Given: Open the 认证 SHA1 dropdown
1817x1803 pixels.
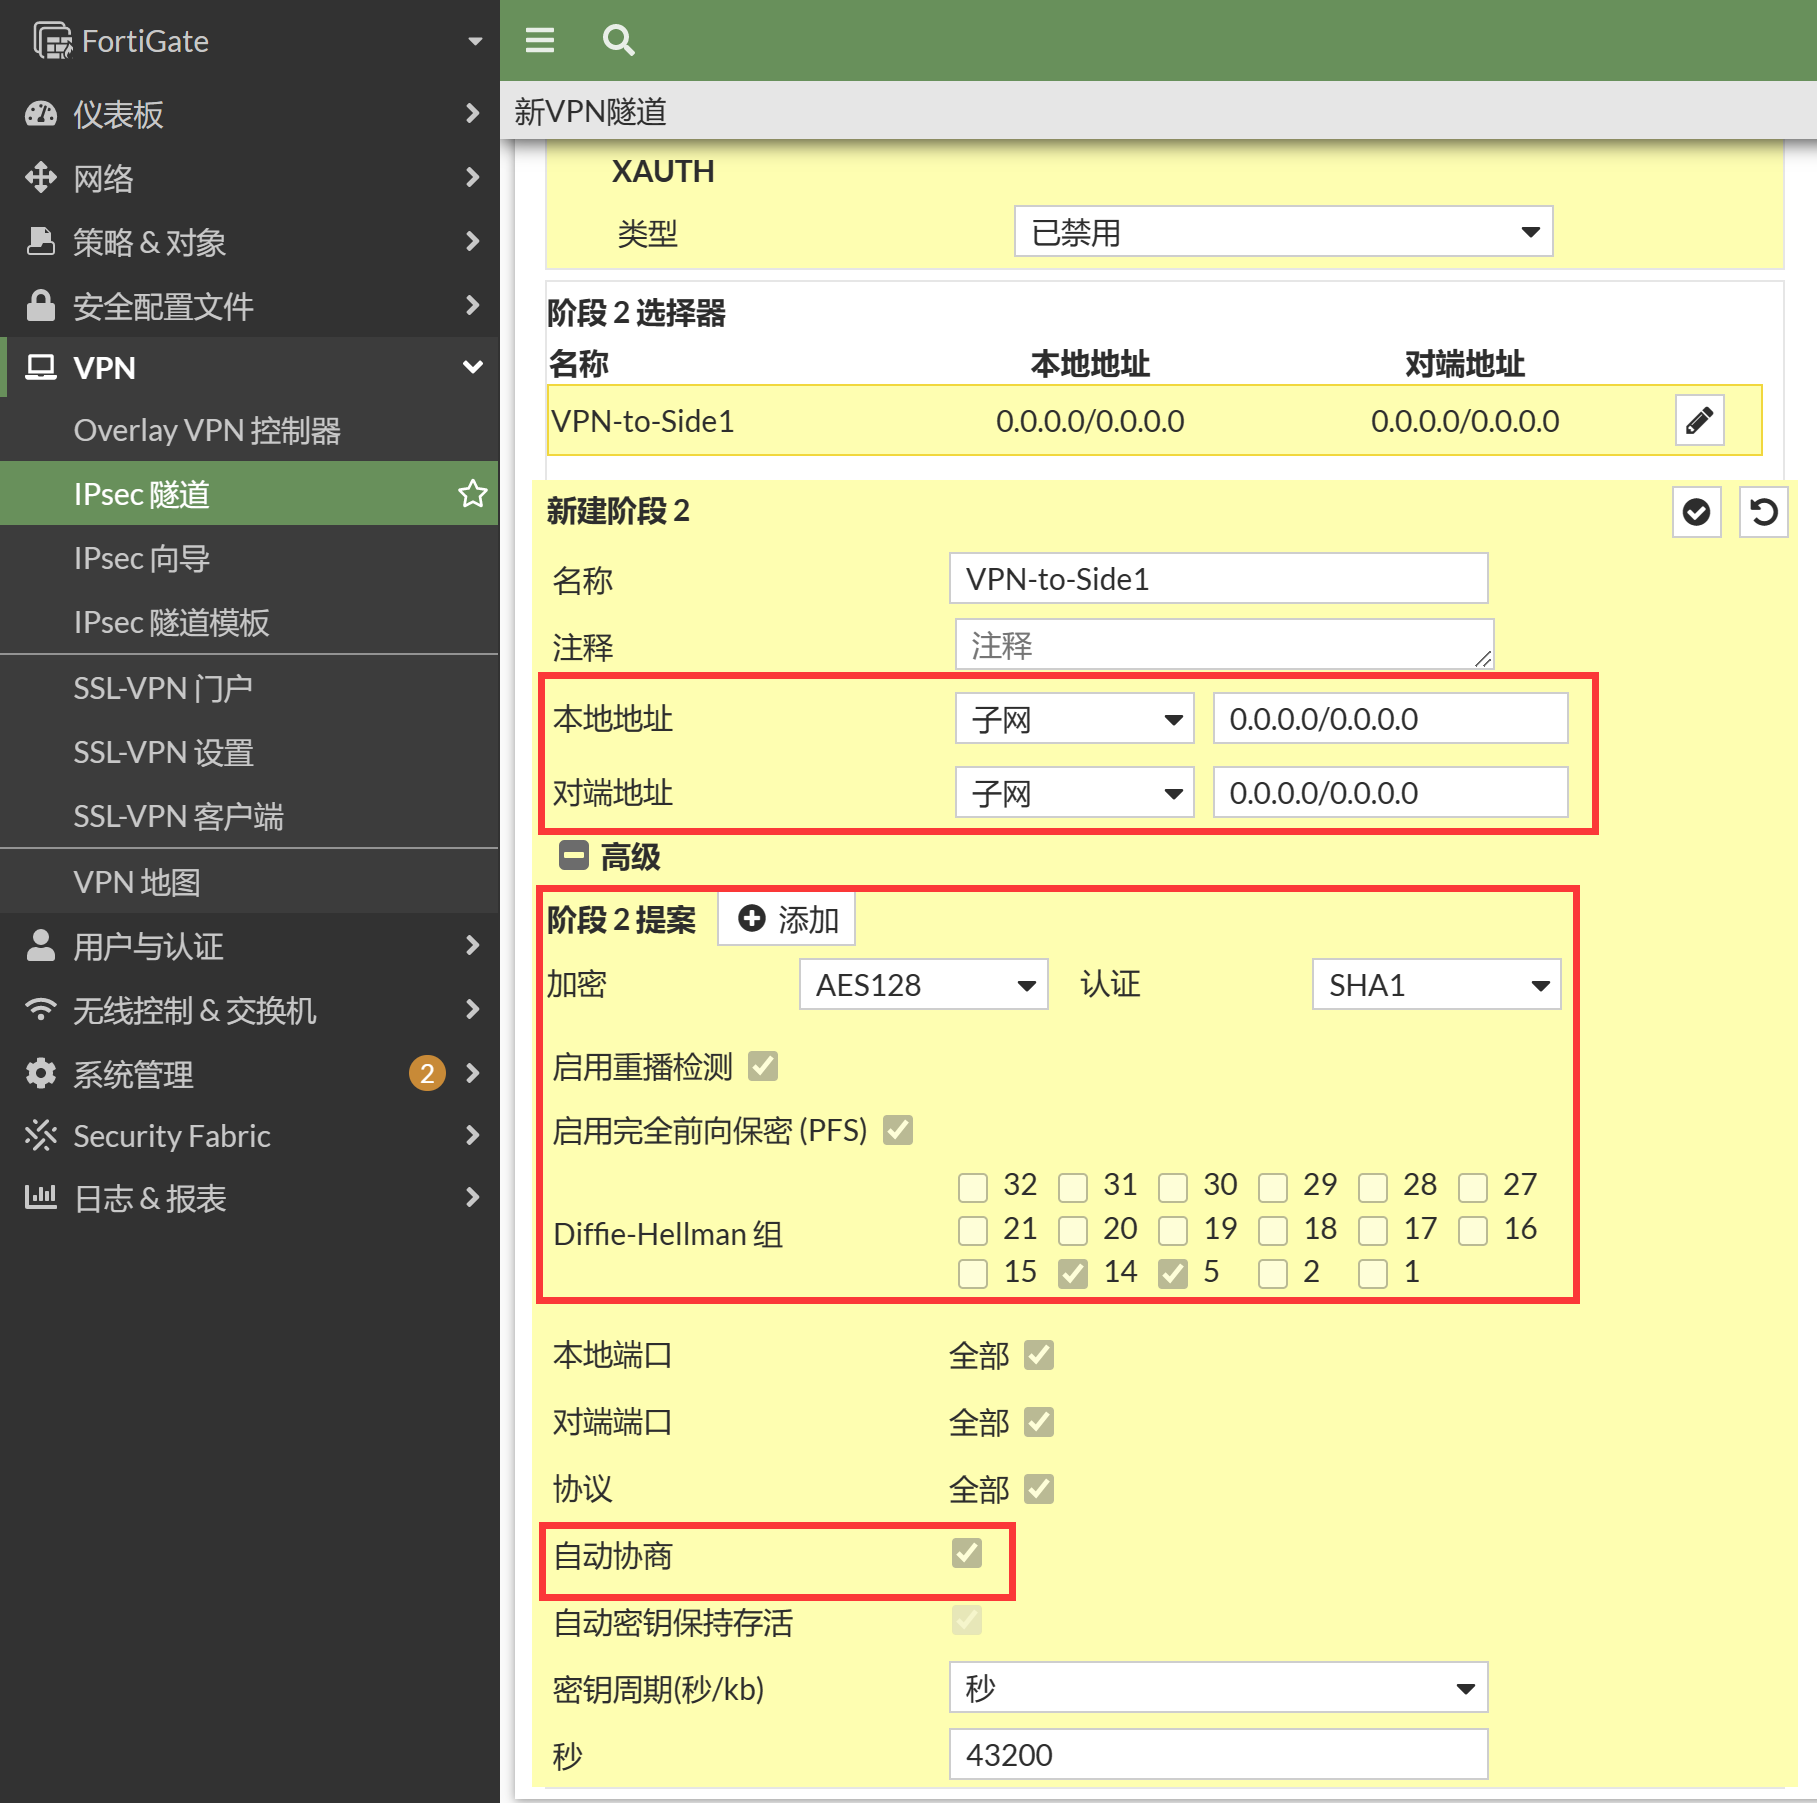Looking at the screenshot, I should tap(1435, 984).
